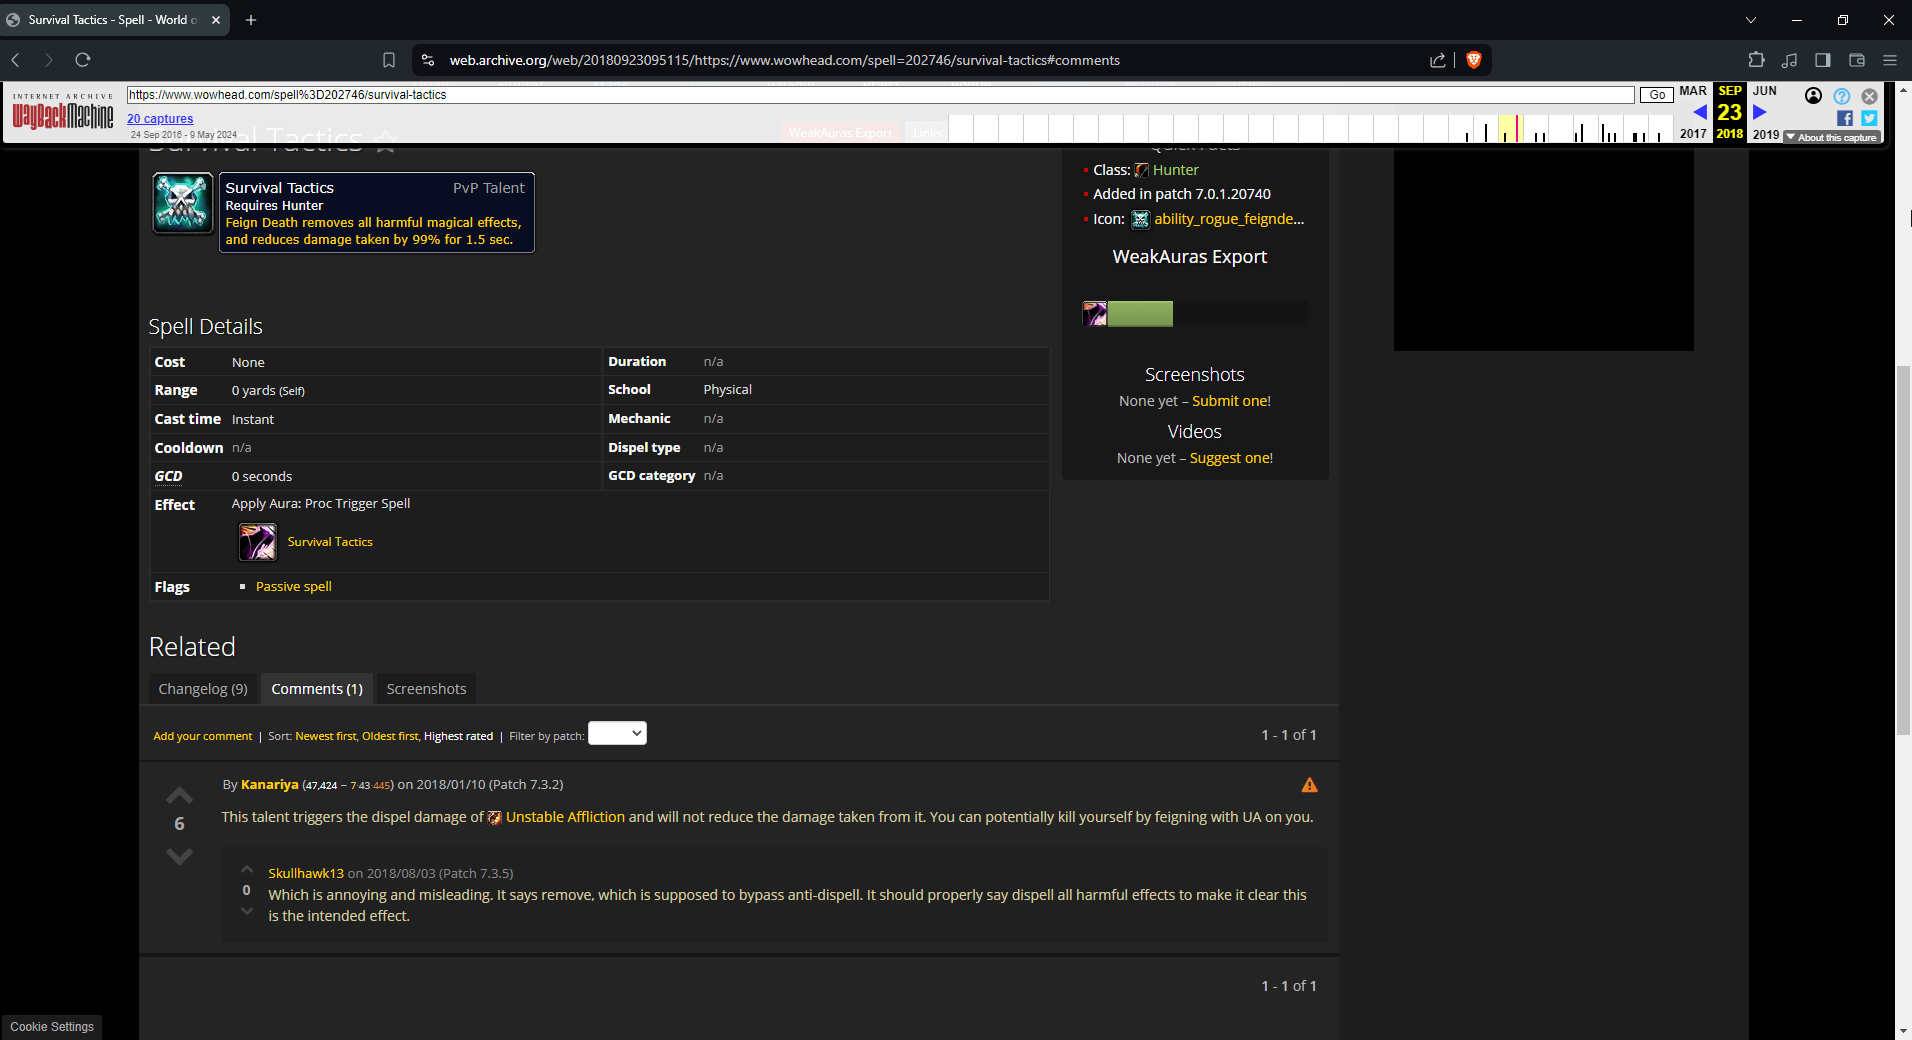Click the Brave Shields lion icon

click(1473, 60)
